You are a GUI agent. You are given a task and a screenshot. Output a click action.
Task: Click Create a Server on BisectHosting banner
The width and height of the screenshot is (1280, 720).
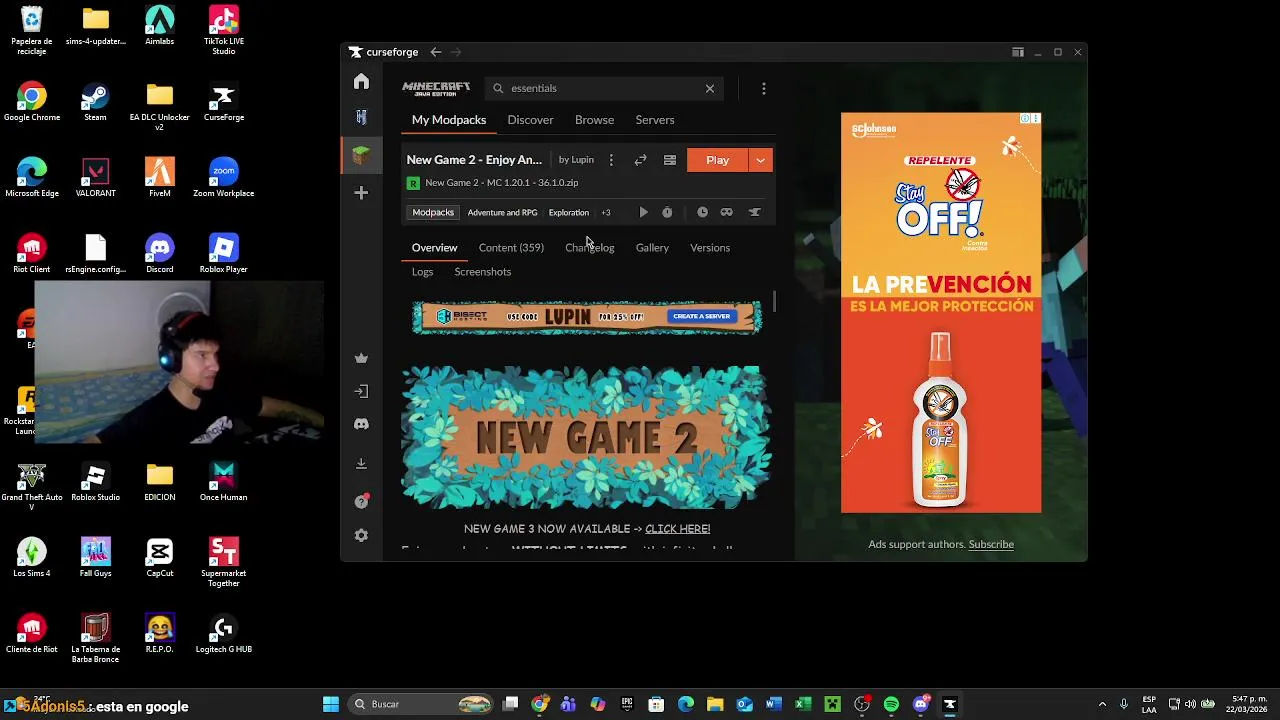pos(701,316)
